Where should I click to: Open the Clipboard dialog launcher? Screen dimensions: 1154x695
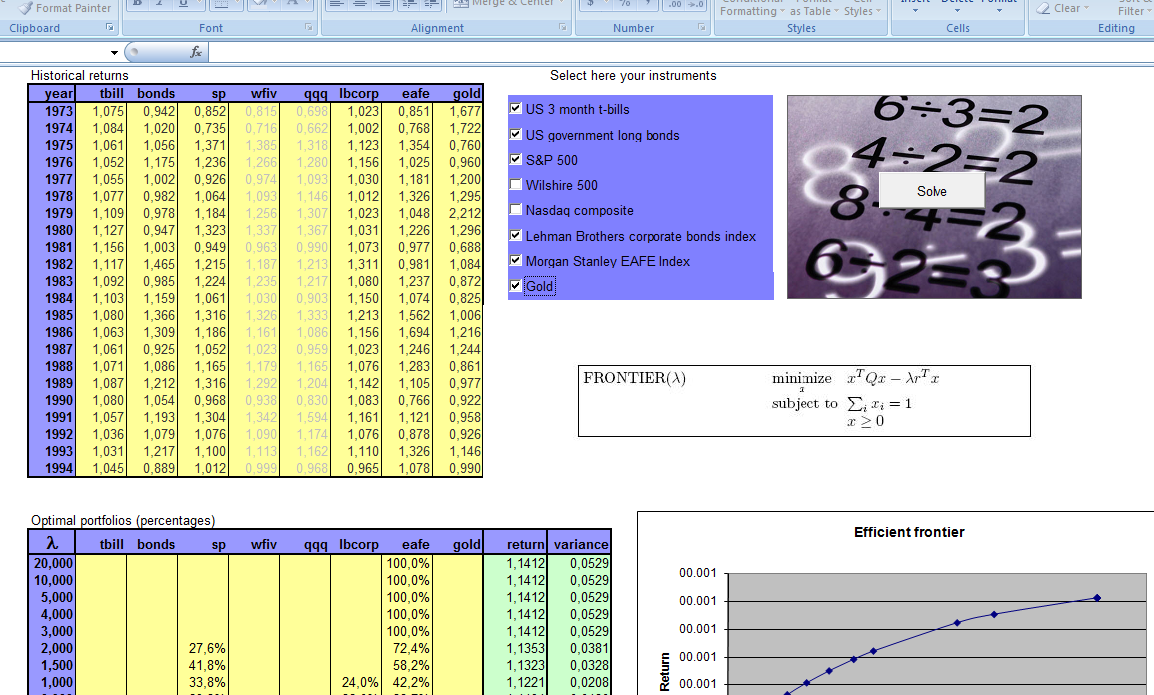(108, 28)
